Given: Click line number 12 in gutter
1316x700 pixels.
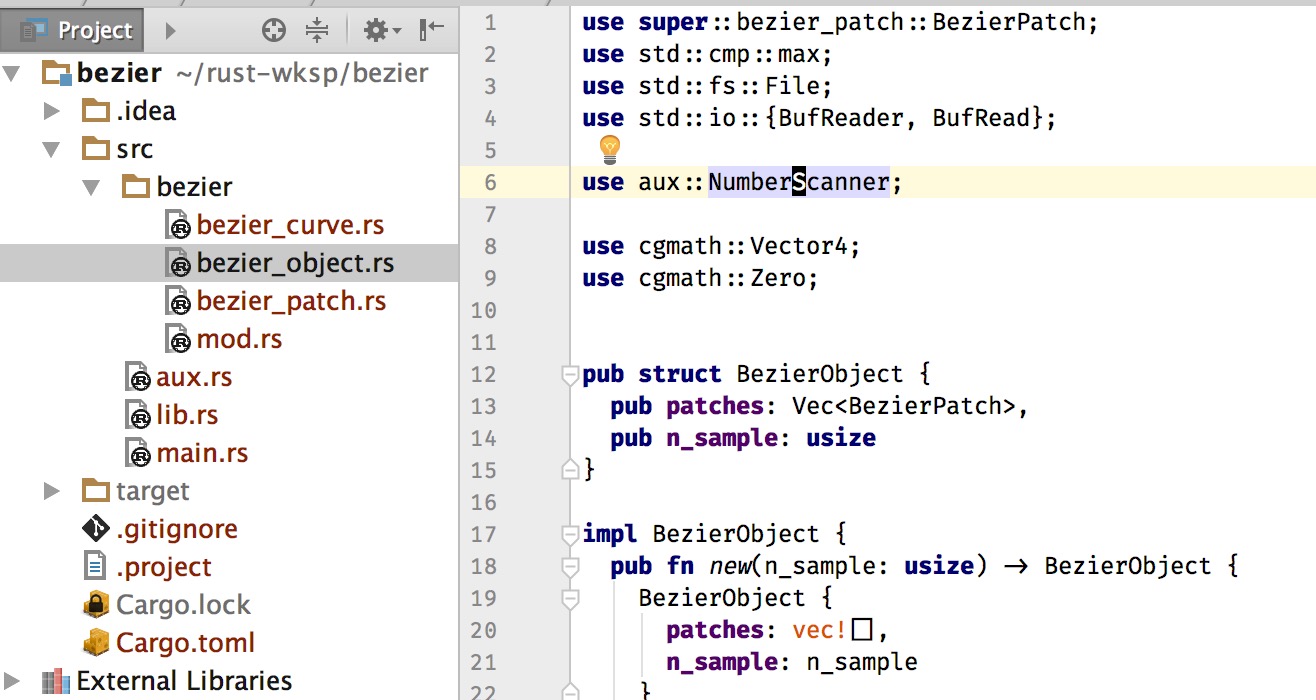Looking at the screenshot, I should tap(484, 374).
